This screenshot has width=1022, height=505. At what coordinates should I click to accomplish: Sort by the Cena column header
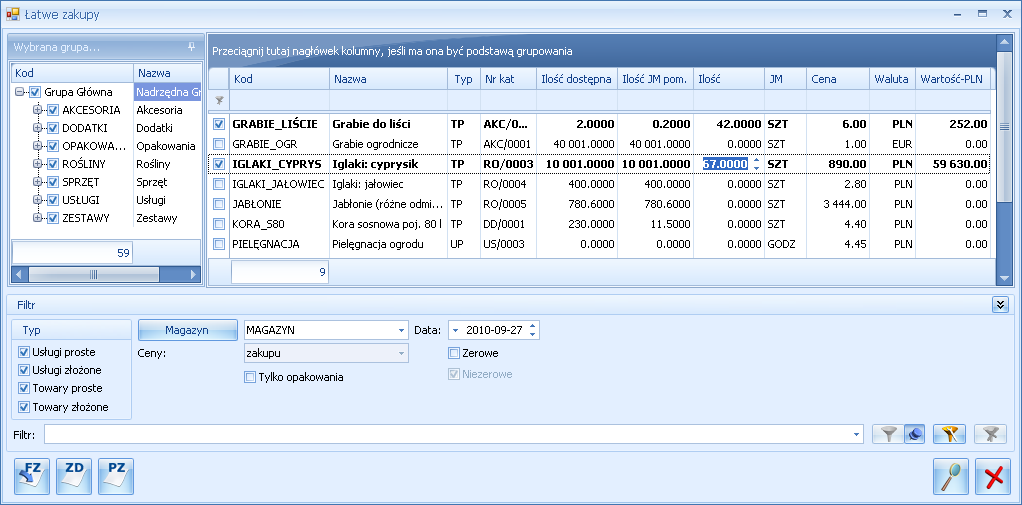click(x=839, y=79)
